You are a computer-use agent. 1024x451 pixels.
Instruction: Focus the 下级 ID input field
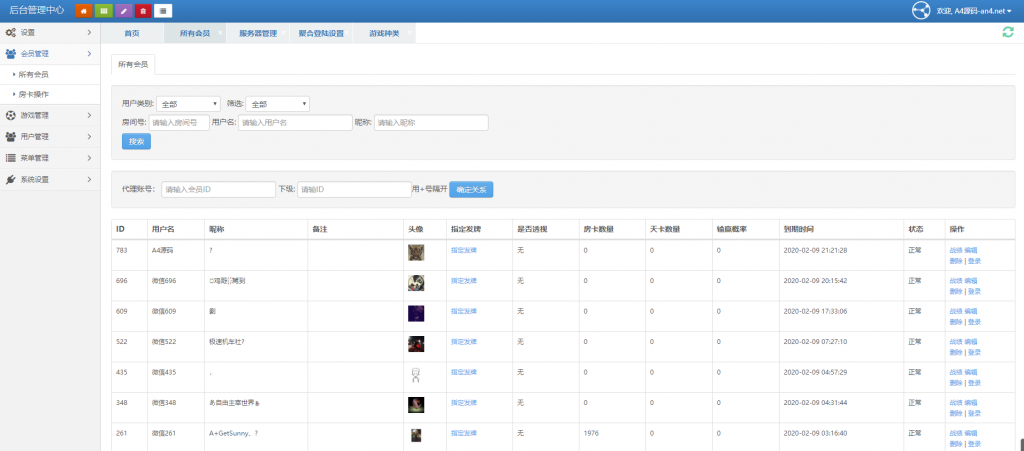tap(355, 189)
